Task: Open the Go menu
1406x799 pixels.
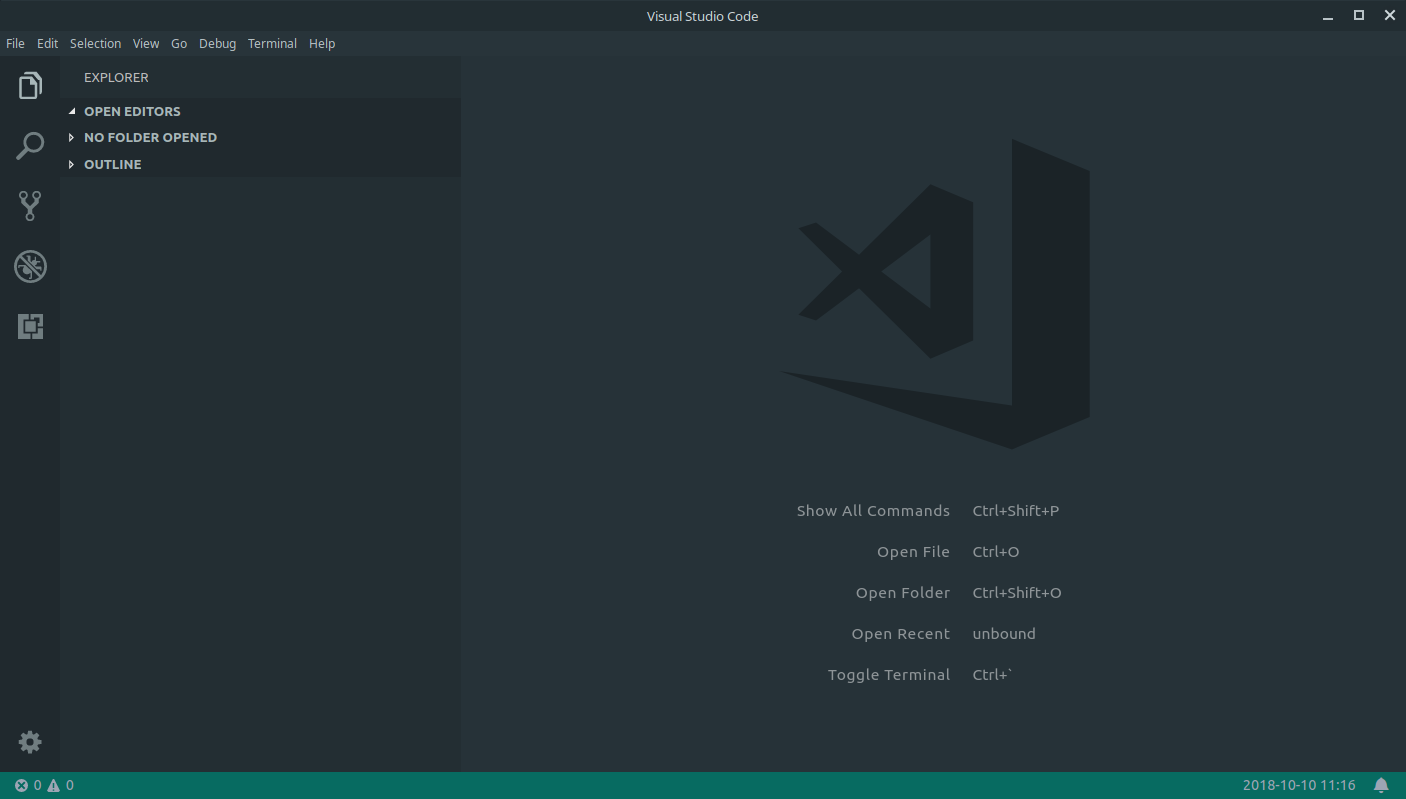Action: [179, 44]
